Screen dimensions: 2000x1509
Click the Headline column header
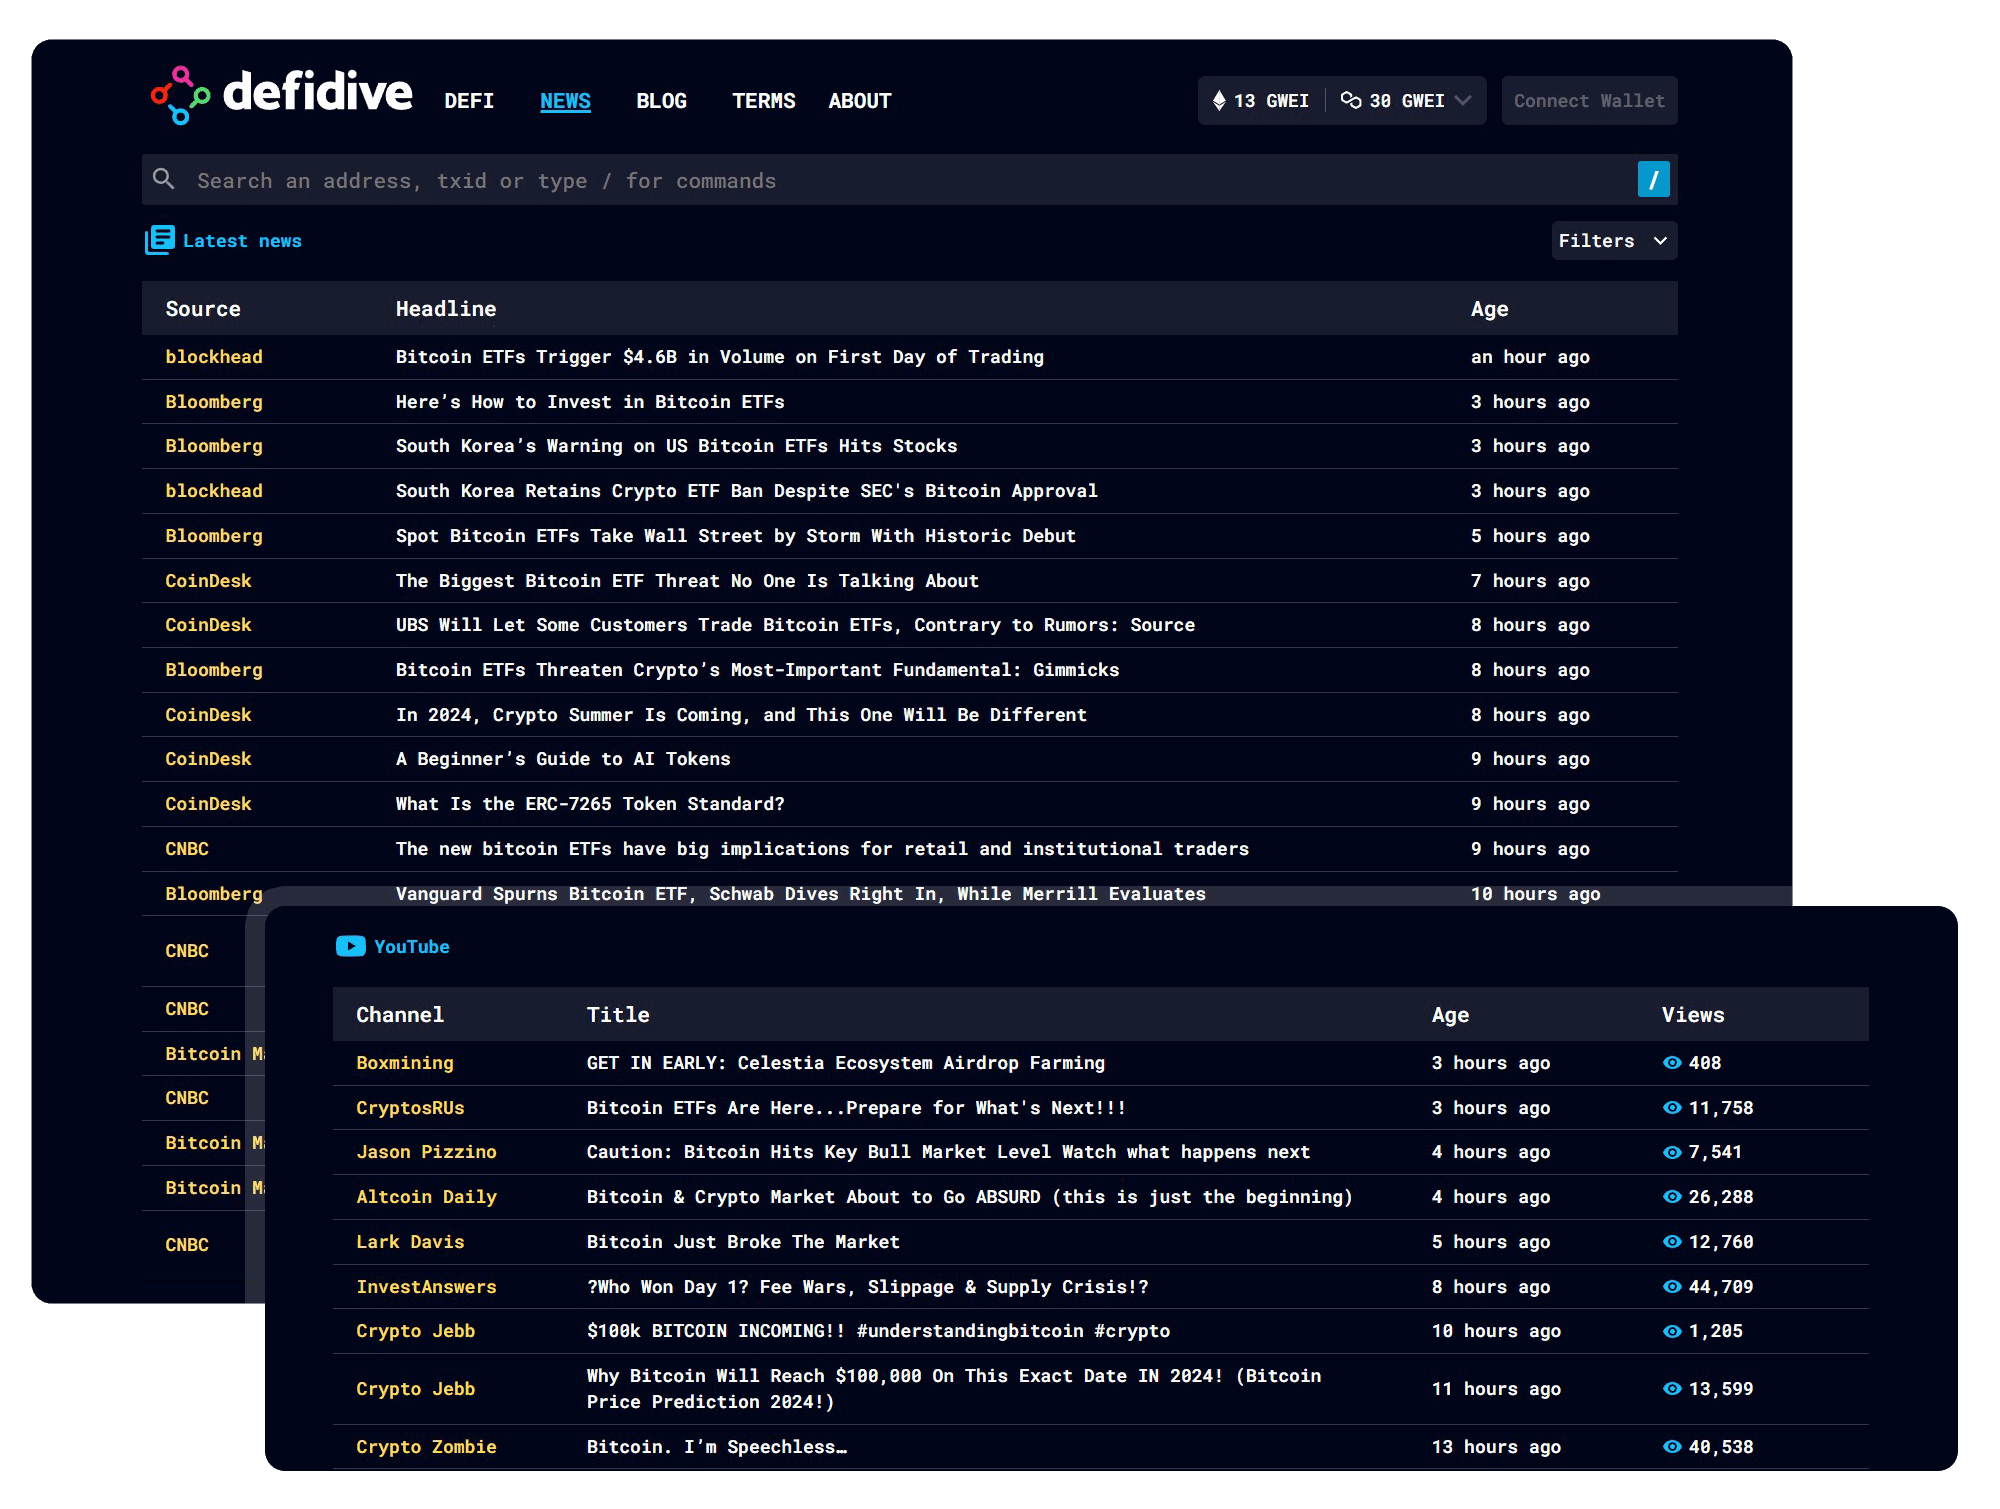click(x=446, y=309)
